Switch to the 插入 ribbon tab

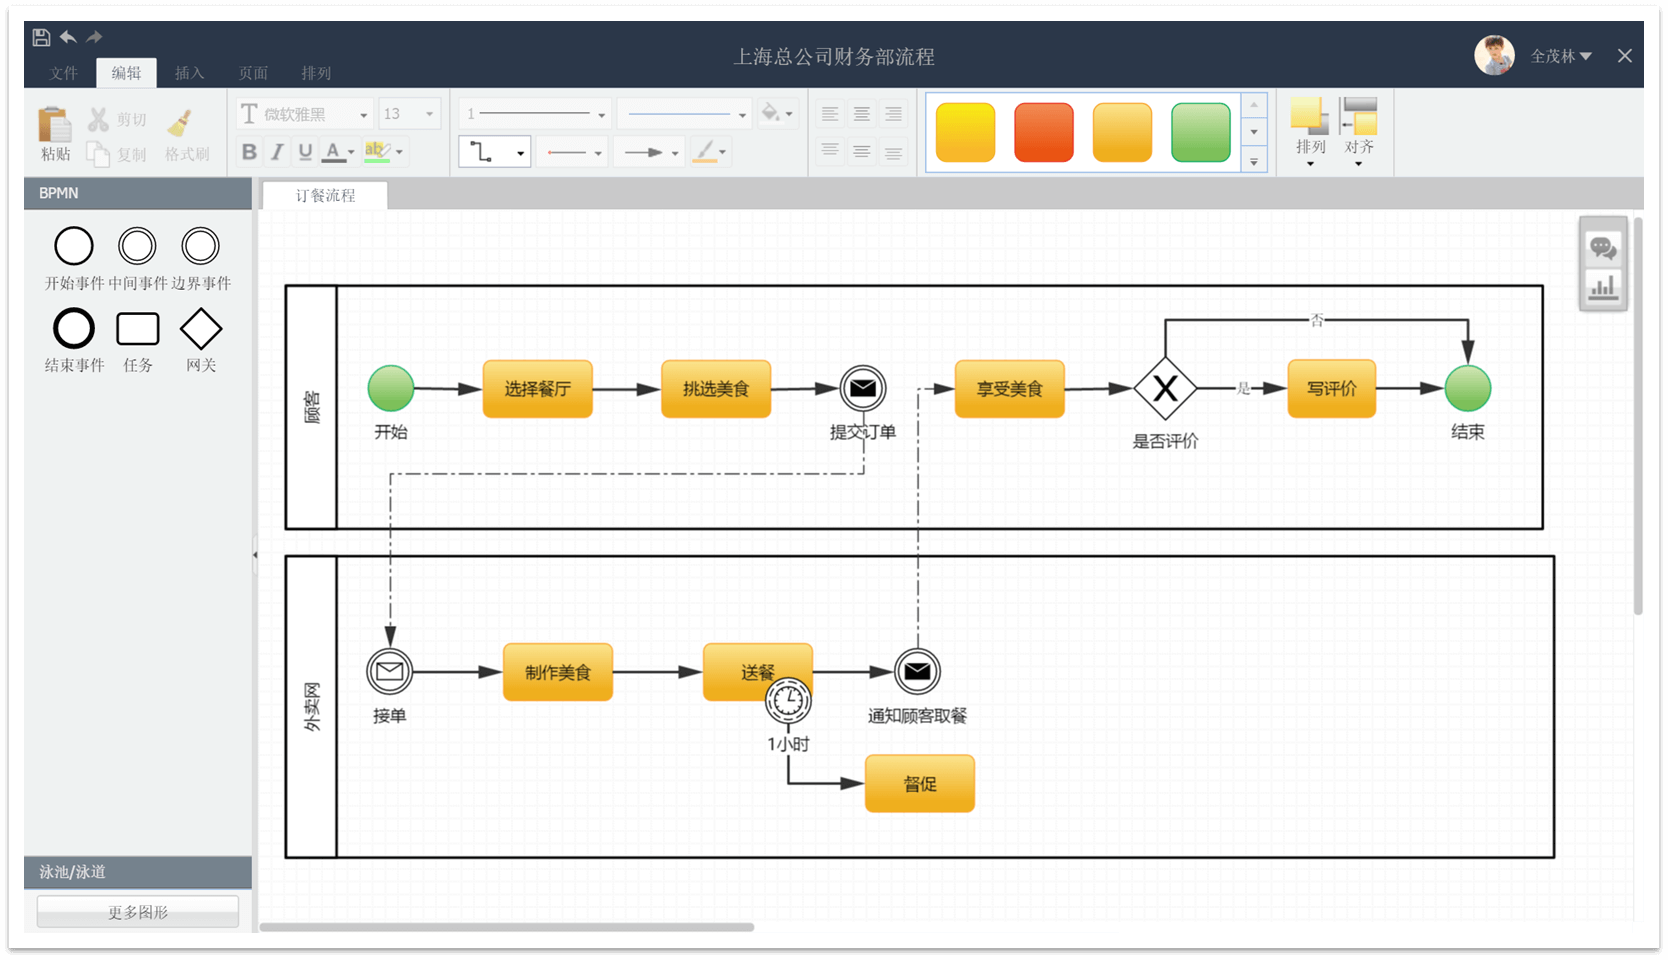(x=189, y=72)
